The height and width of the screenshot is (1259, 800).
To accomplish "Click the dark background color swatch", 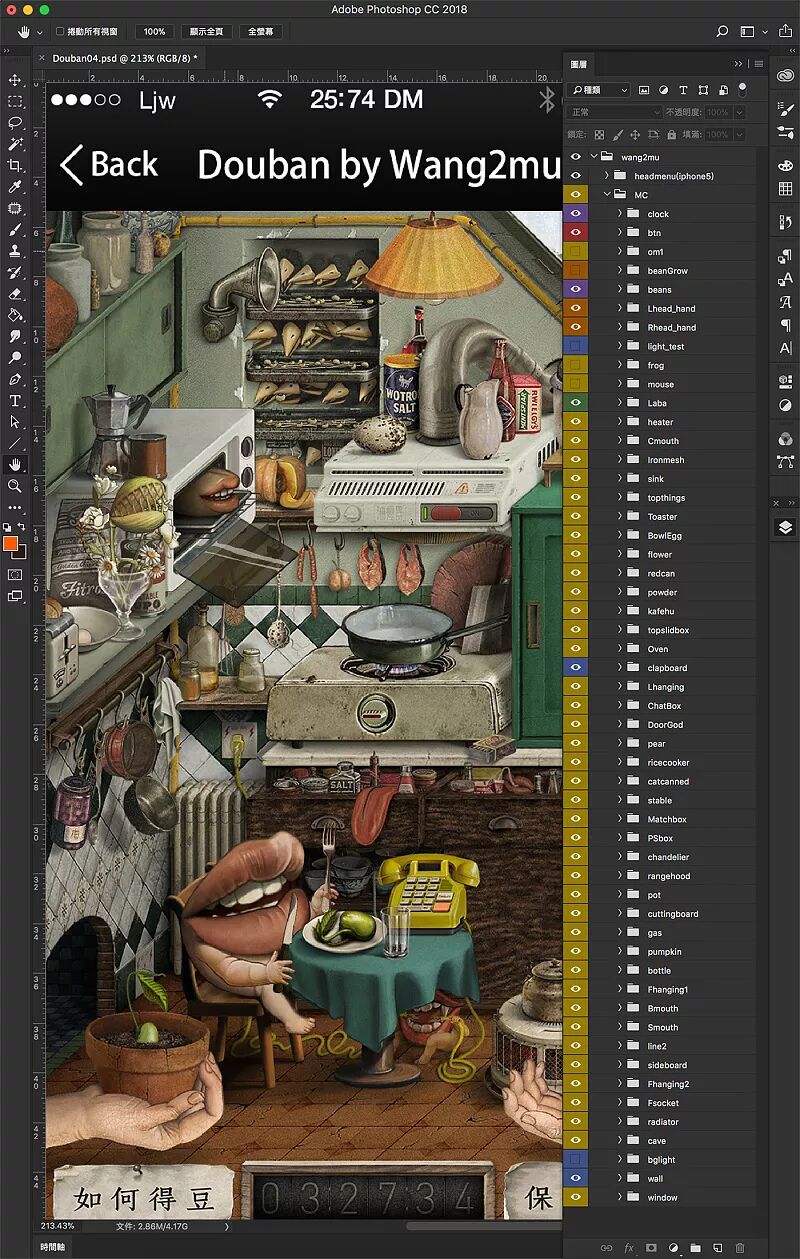I will click(22, 553).
